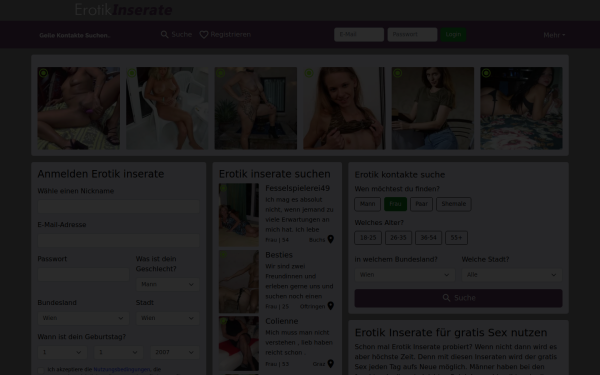The height and width of the screenshot is (375, 600).
Task: Focus the E-Mail login field
Action: point(359,34)
